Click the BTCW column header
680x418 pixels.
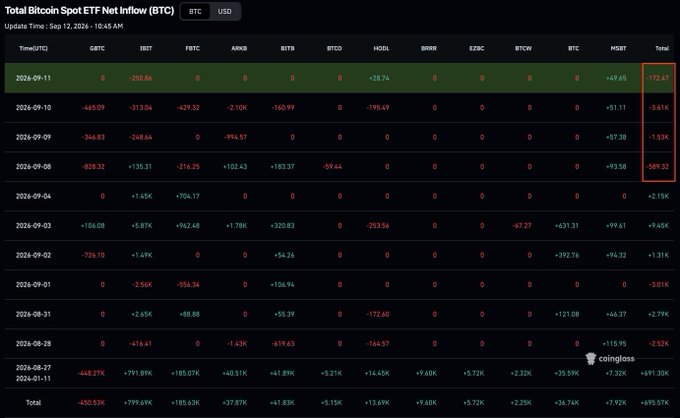tap(523, 48)
